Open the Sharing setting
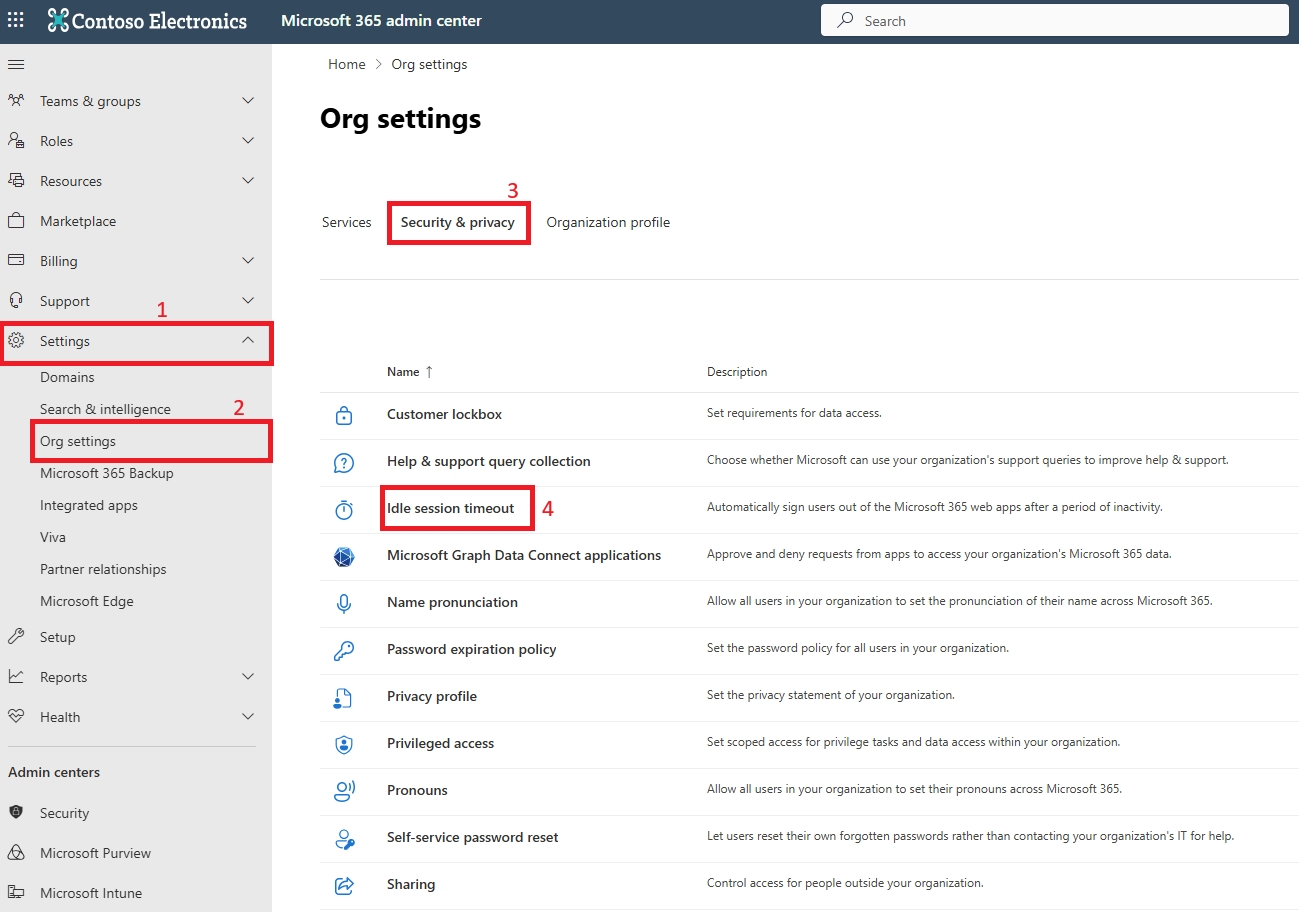The width and height of the screenshot is (1299, 912). tap(411, 884)
